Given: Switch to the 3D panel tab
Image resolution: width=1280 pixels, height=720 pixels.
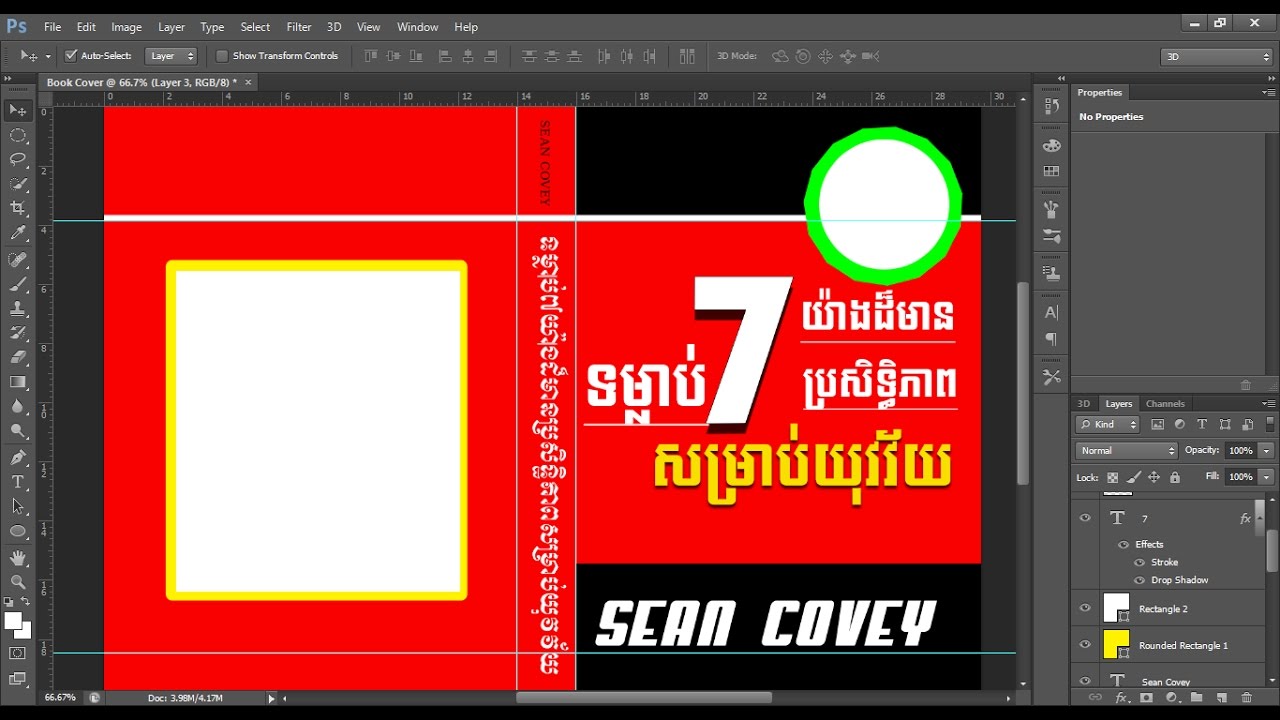Looking at the screenshot, I should coord(1084,404).
